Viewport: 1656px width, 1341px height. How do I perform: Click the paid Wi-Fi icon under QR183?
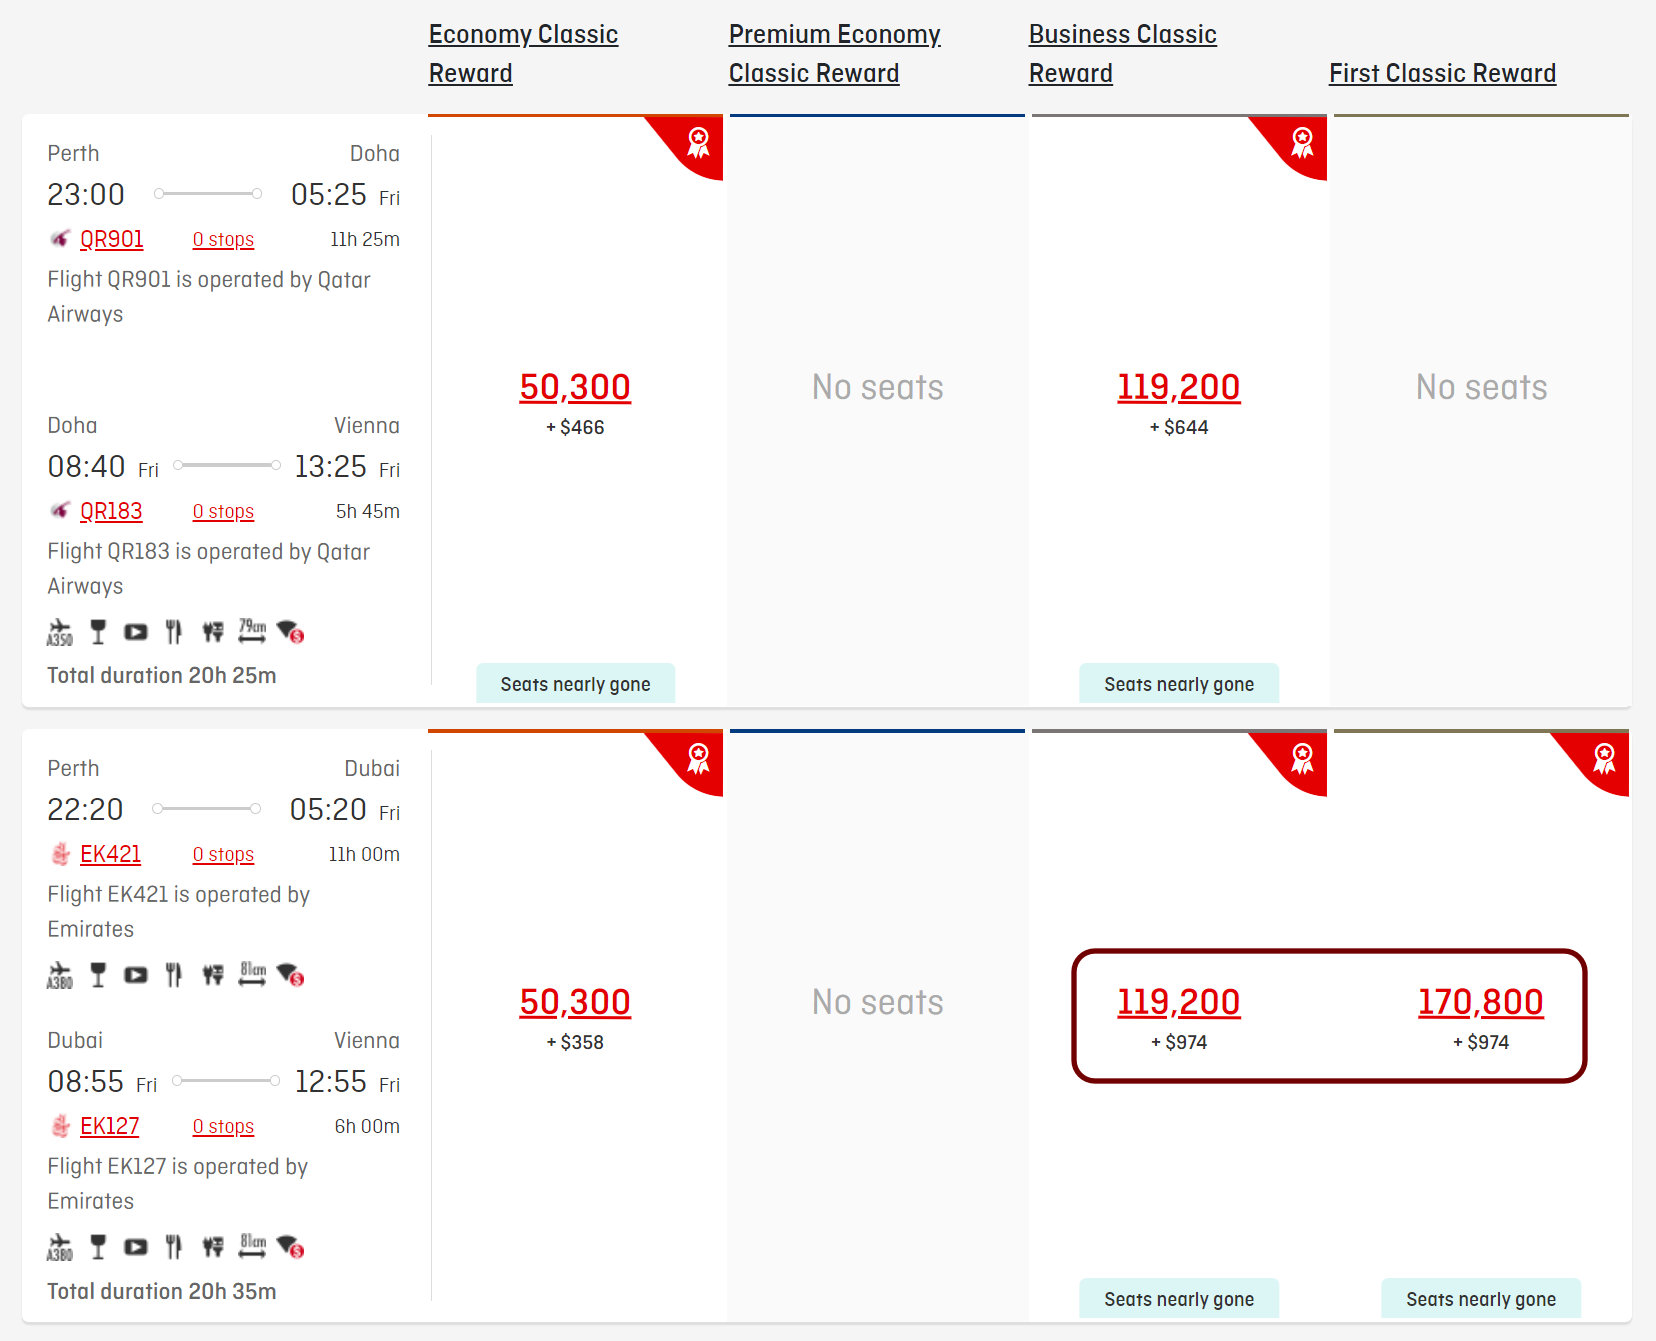click(x=291, y=632)
